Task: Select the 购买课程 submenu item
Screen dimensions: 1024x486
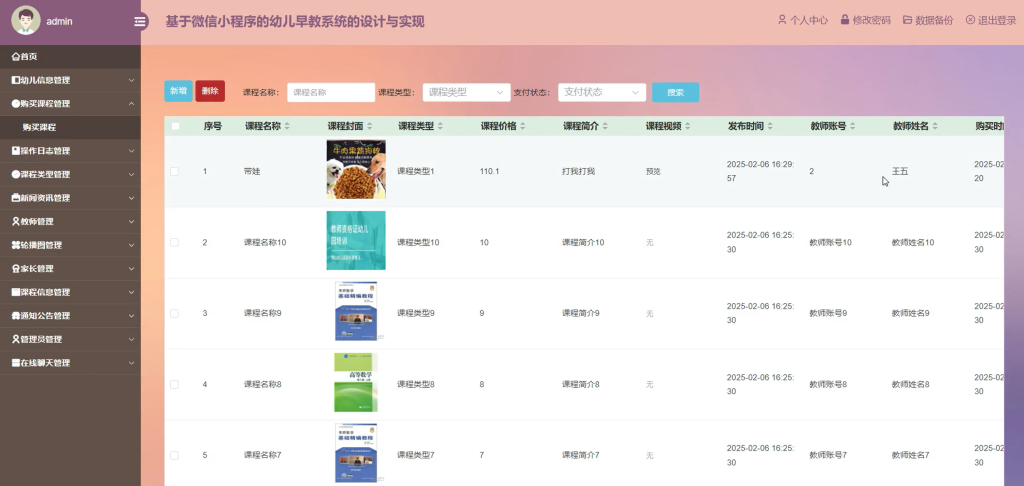Action: (70, 127)
